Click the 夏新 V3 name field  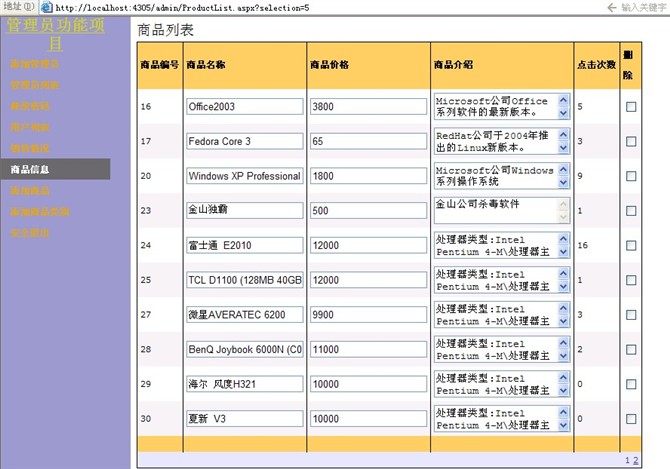tap(245, 419)
